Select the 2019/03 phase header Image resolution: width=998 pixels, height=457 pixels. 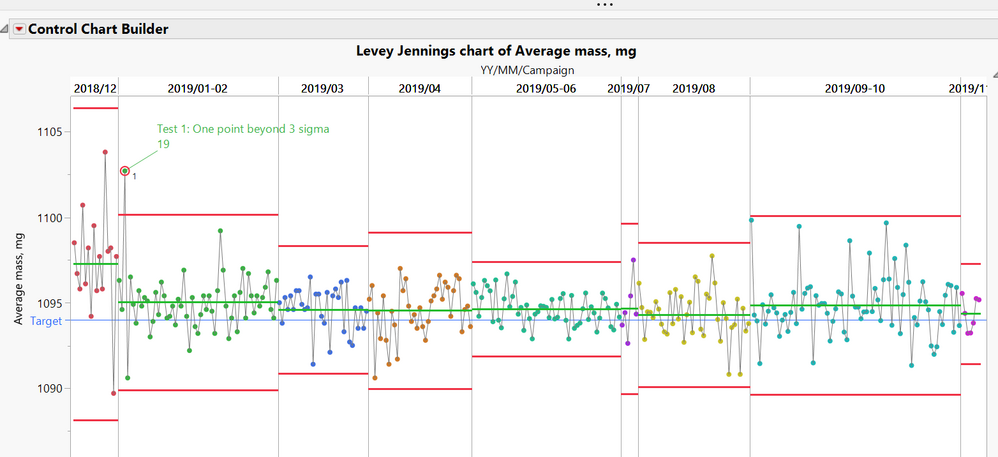[322, 88]
